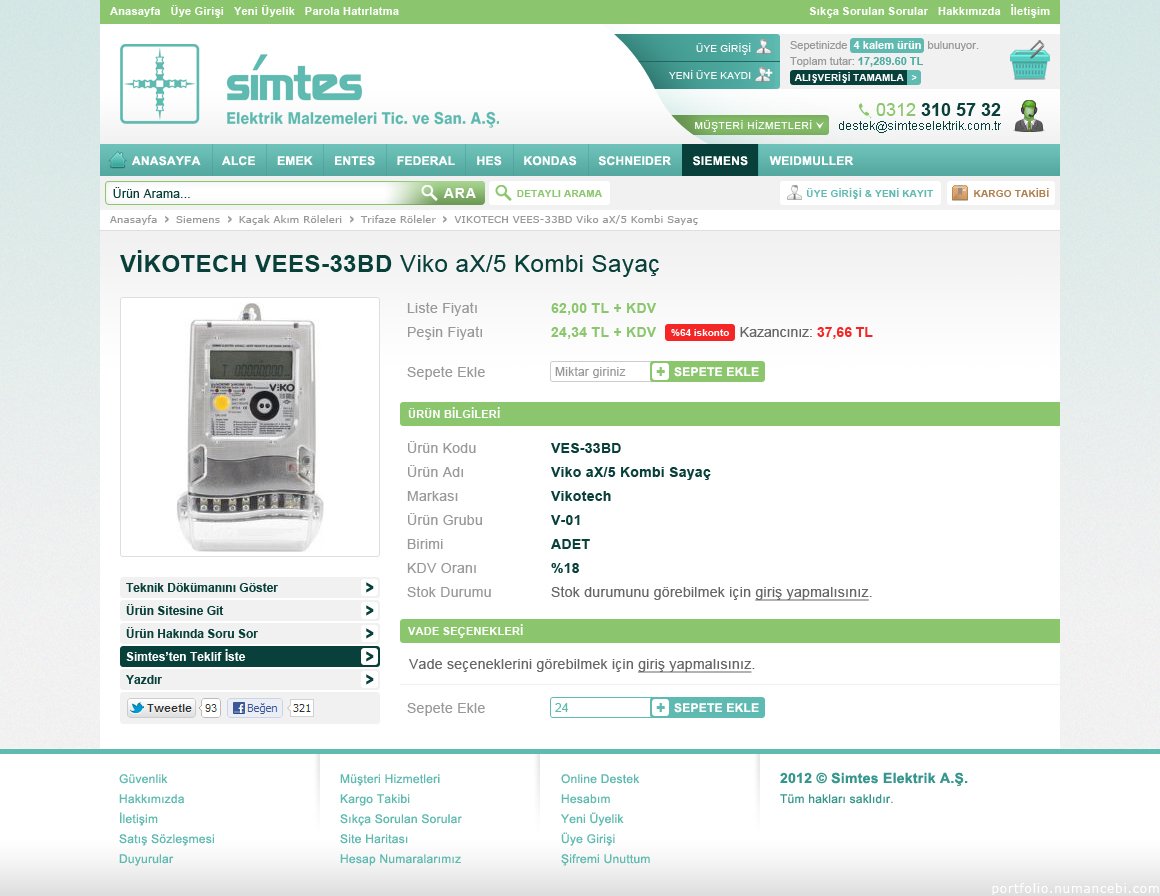Screen dimensions: 1160x896
Task: Open the SCHNEIDER brand tab
Action: tap(634, 161)
